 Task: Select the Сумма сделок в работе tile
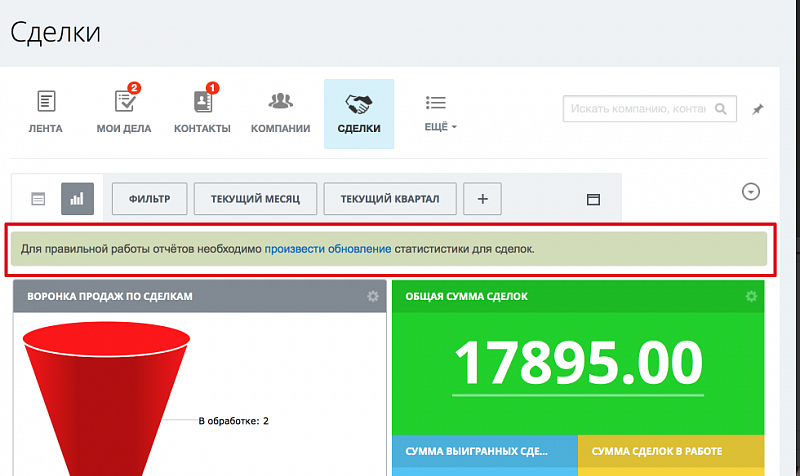(x=671, y=455)
